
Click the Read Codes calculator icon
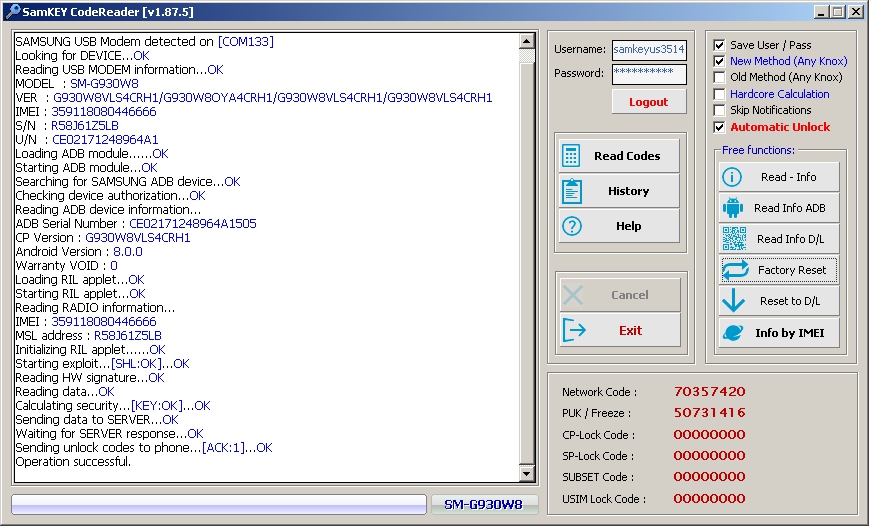coord(571,156)
